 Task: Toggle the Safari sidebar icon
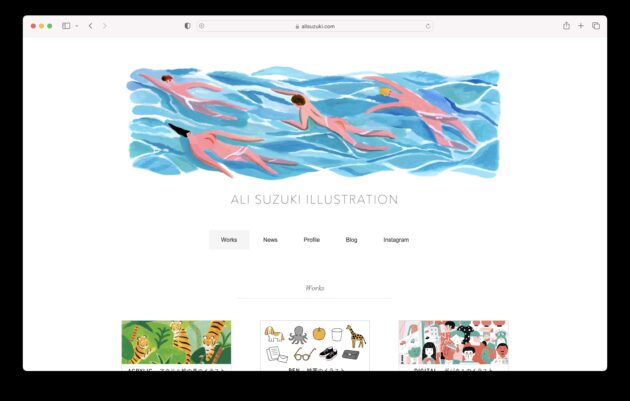click(66, 26)
